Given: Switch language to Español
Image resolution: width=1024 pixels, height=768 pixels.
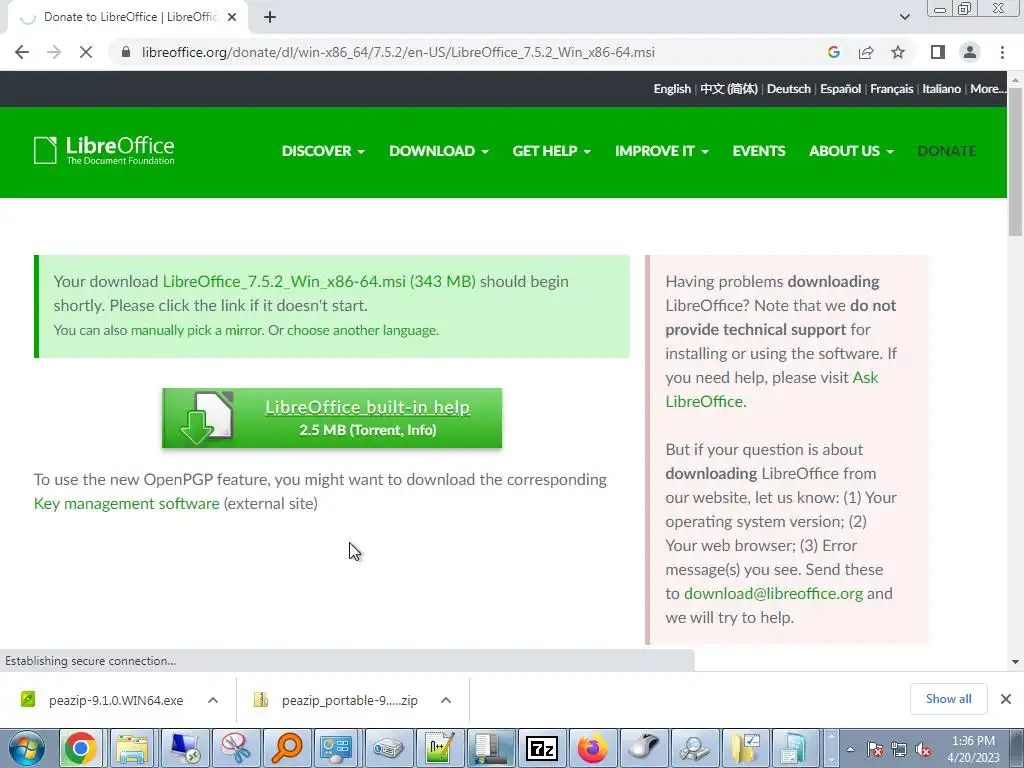Looking at the screenshot, I should click(840, 89).
